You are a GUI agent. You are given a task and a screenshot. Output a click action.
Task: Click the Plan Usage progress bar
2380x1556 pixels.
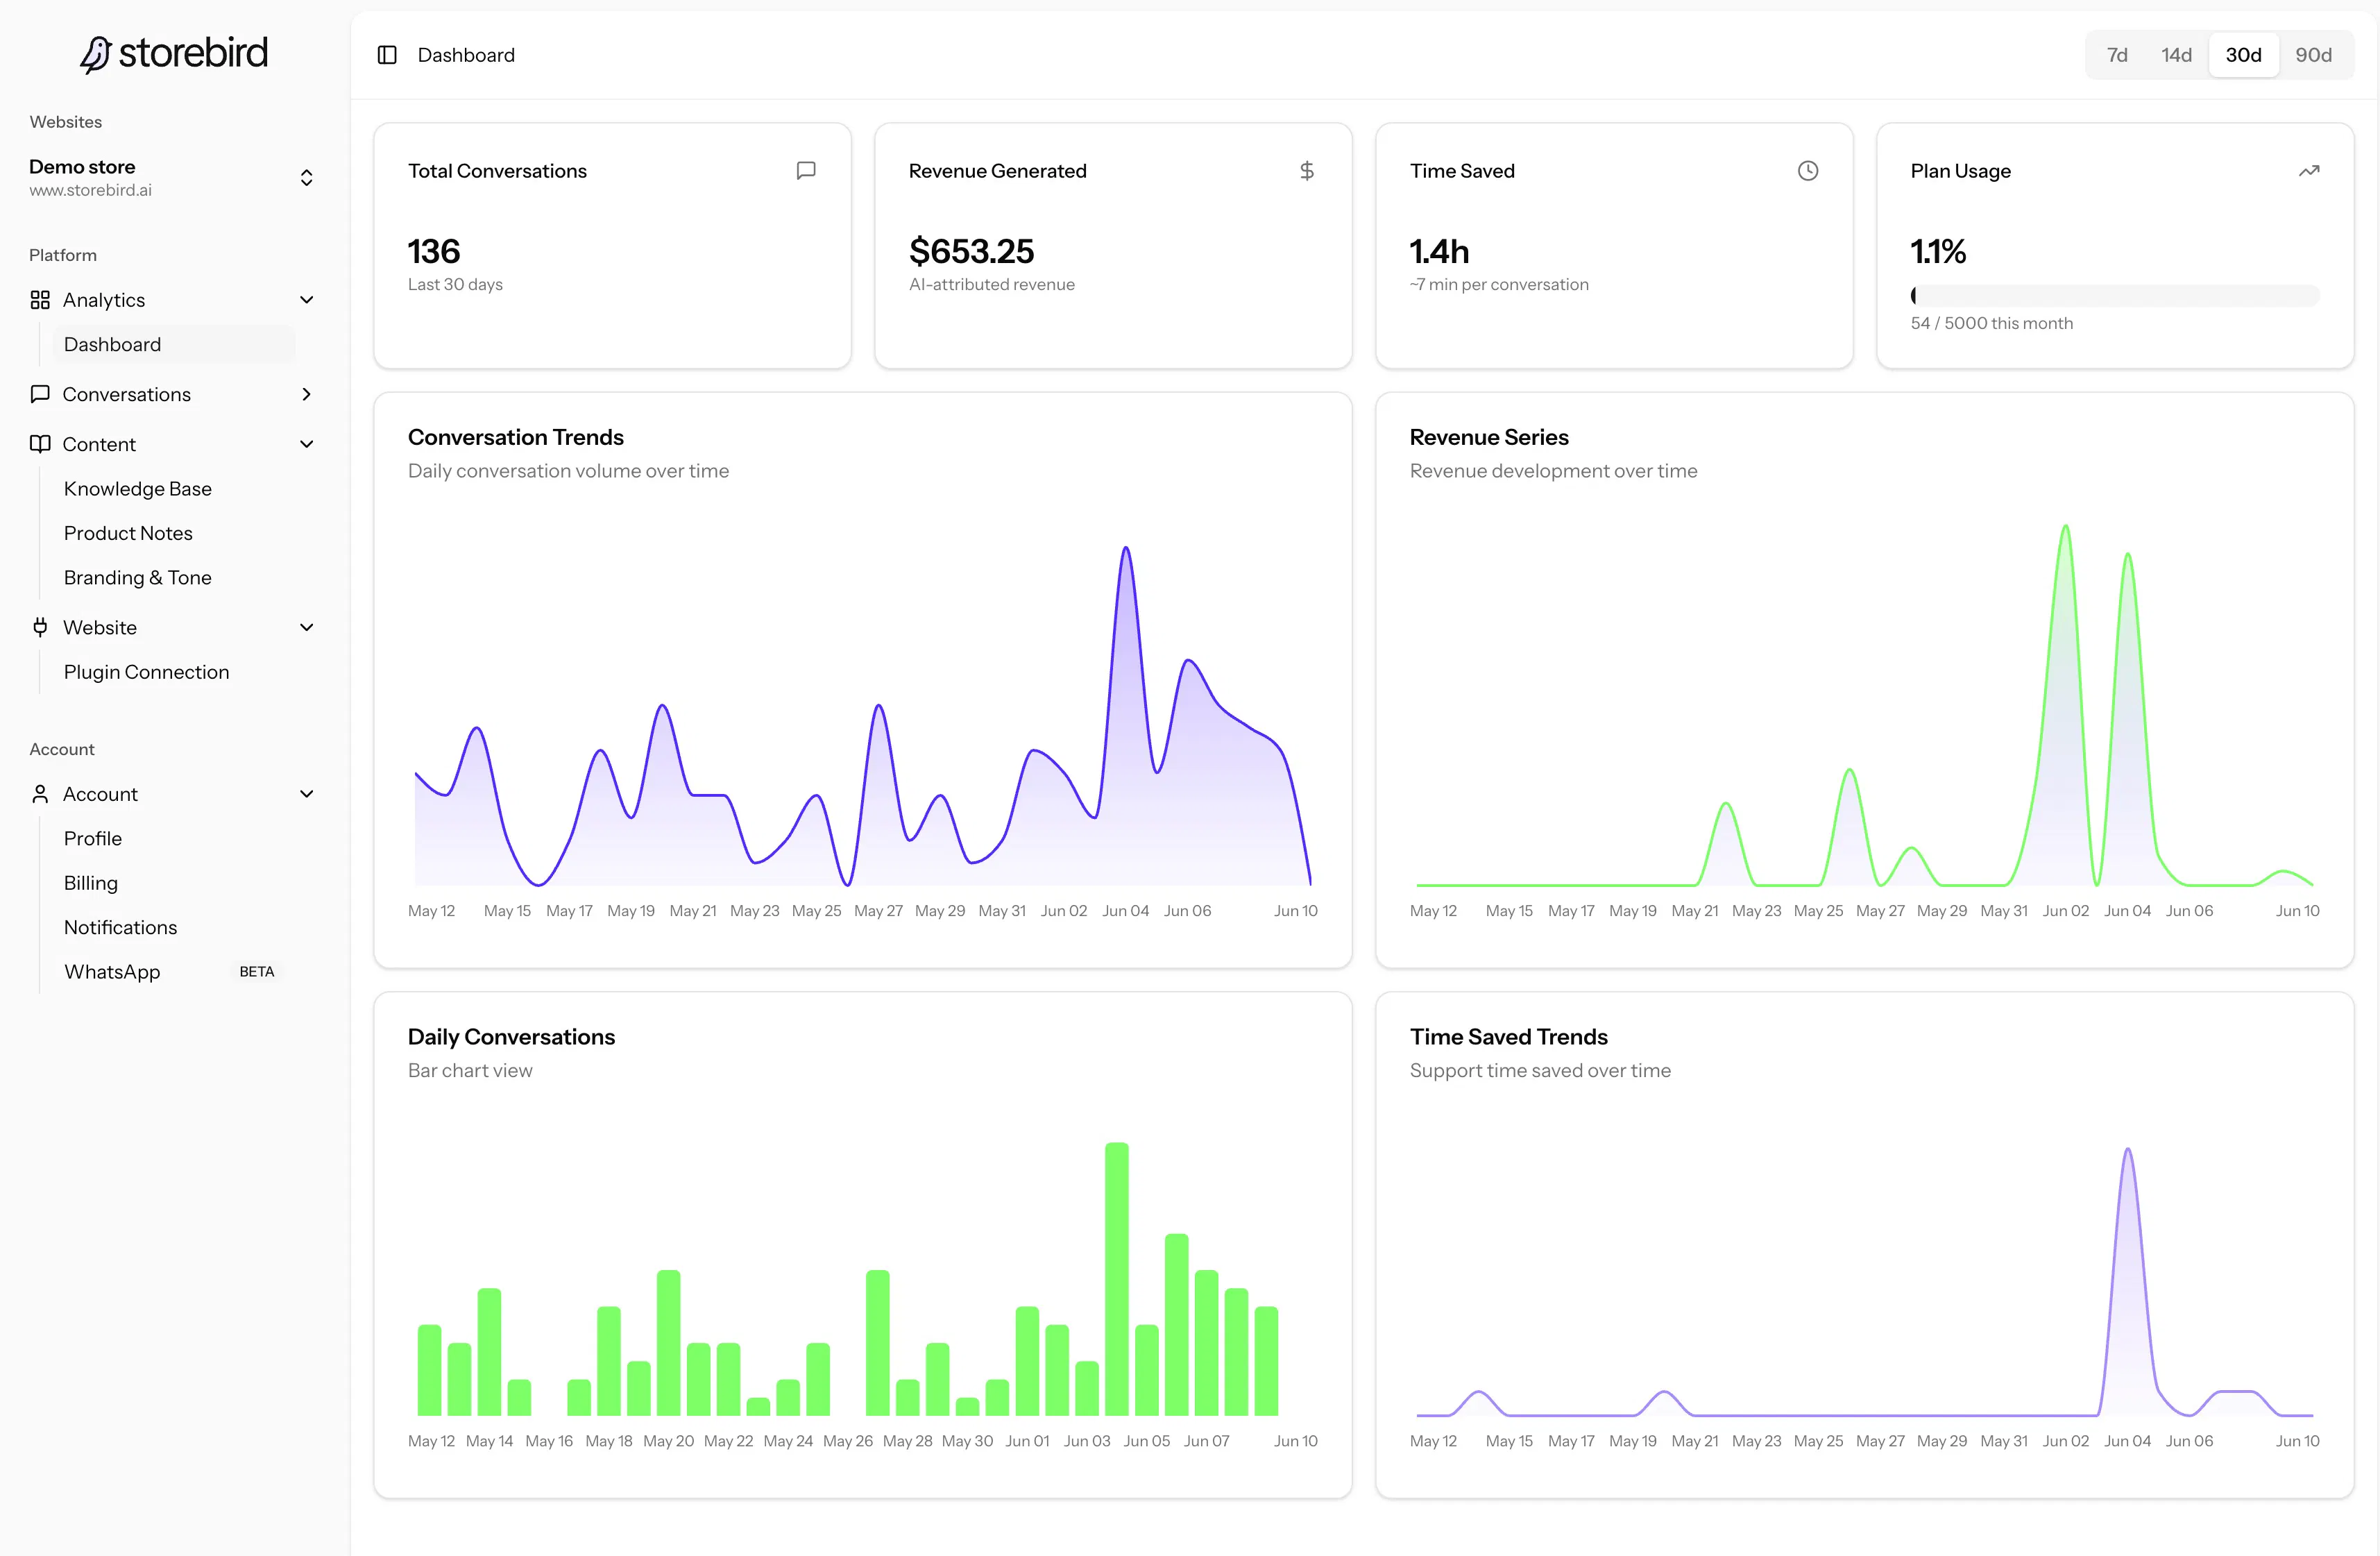pos(2115,295)
